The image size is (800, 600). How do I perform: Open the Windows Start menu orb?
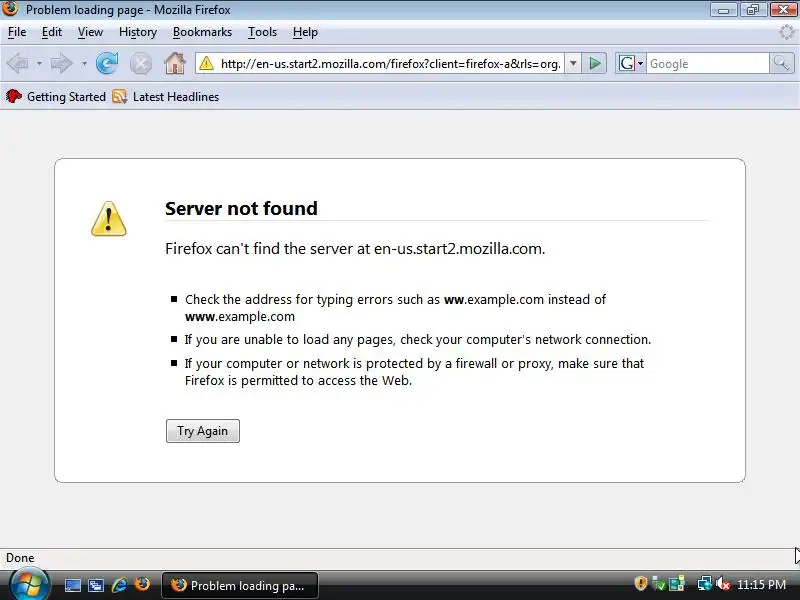coord(29,585)
